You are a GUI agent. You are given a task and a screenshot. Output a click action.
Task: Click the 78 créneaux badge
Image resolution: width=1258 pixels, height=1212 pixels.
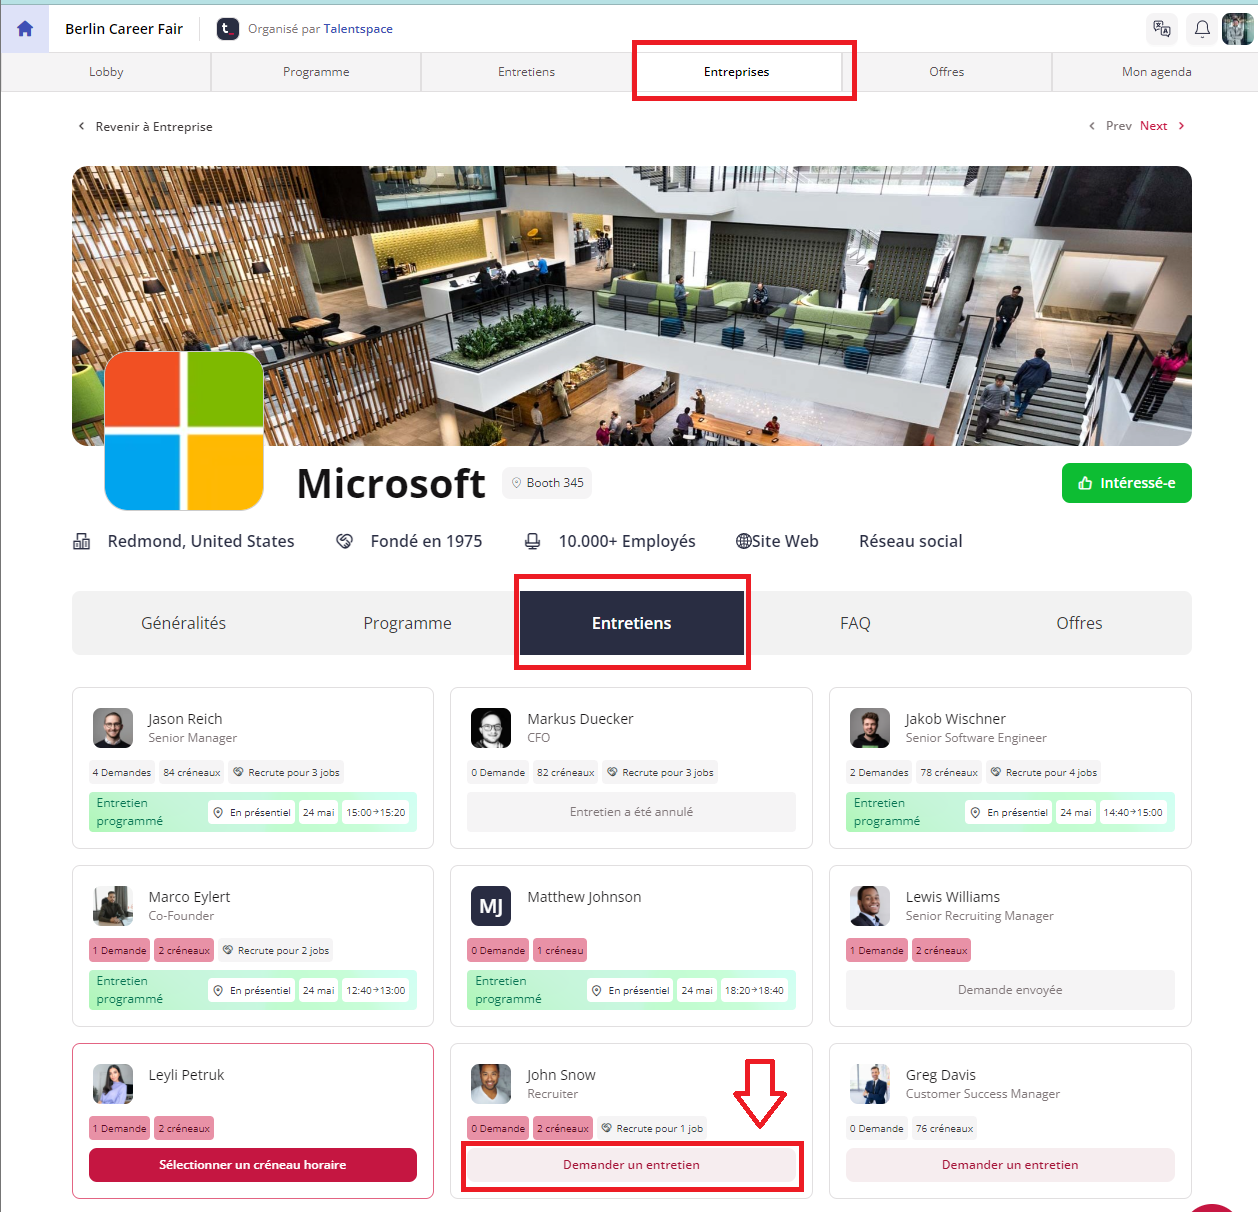click(x=949, y=772)
